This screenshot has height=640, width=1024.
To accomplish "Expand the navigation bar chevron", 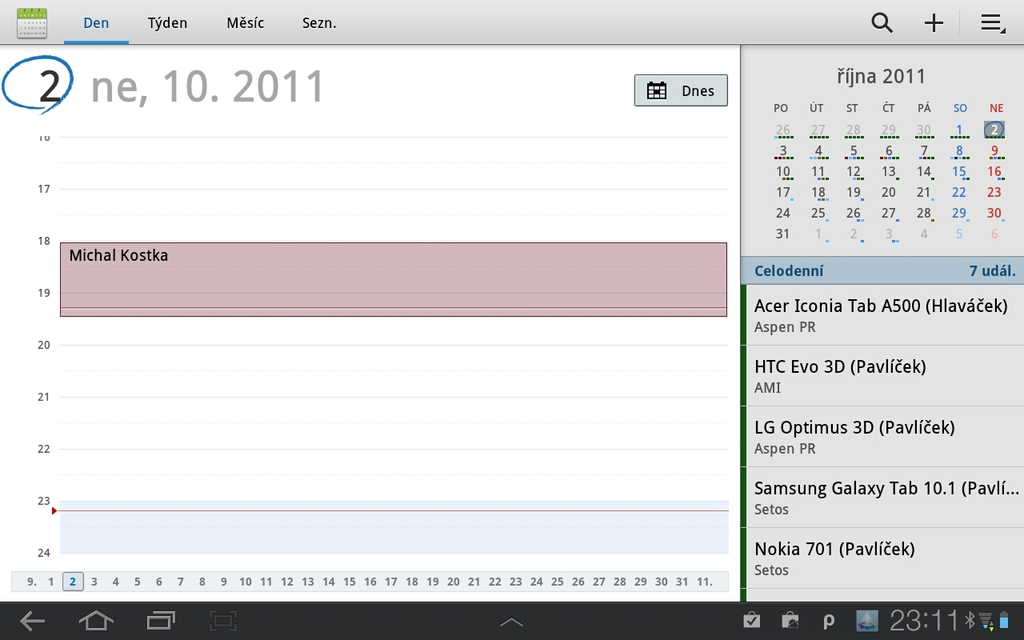I will pyautogui.click(x=512, y=620).
